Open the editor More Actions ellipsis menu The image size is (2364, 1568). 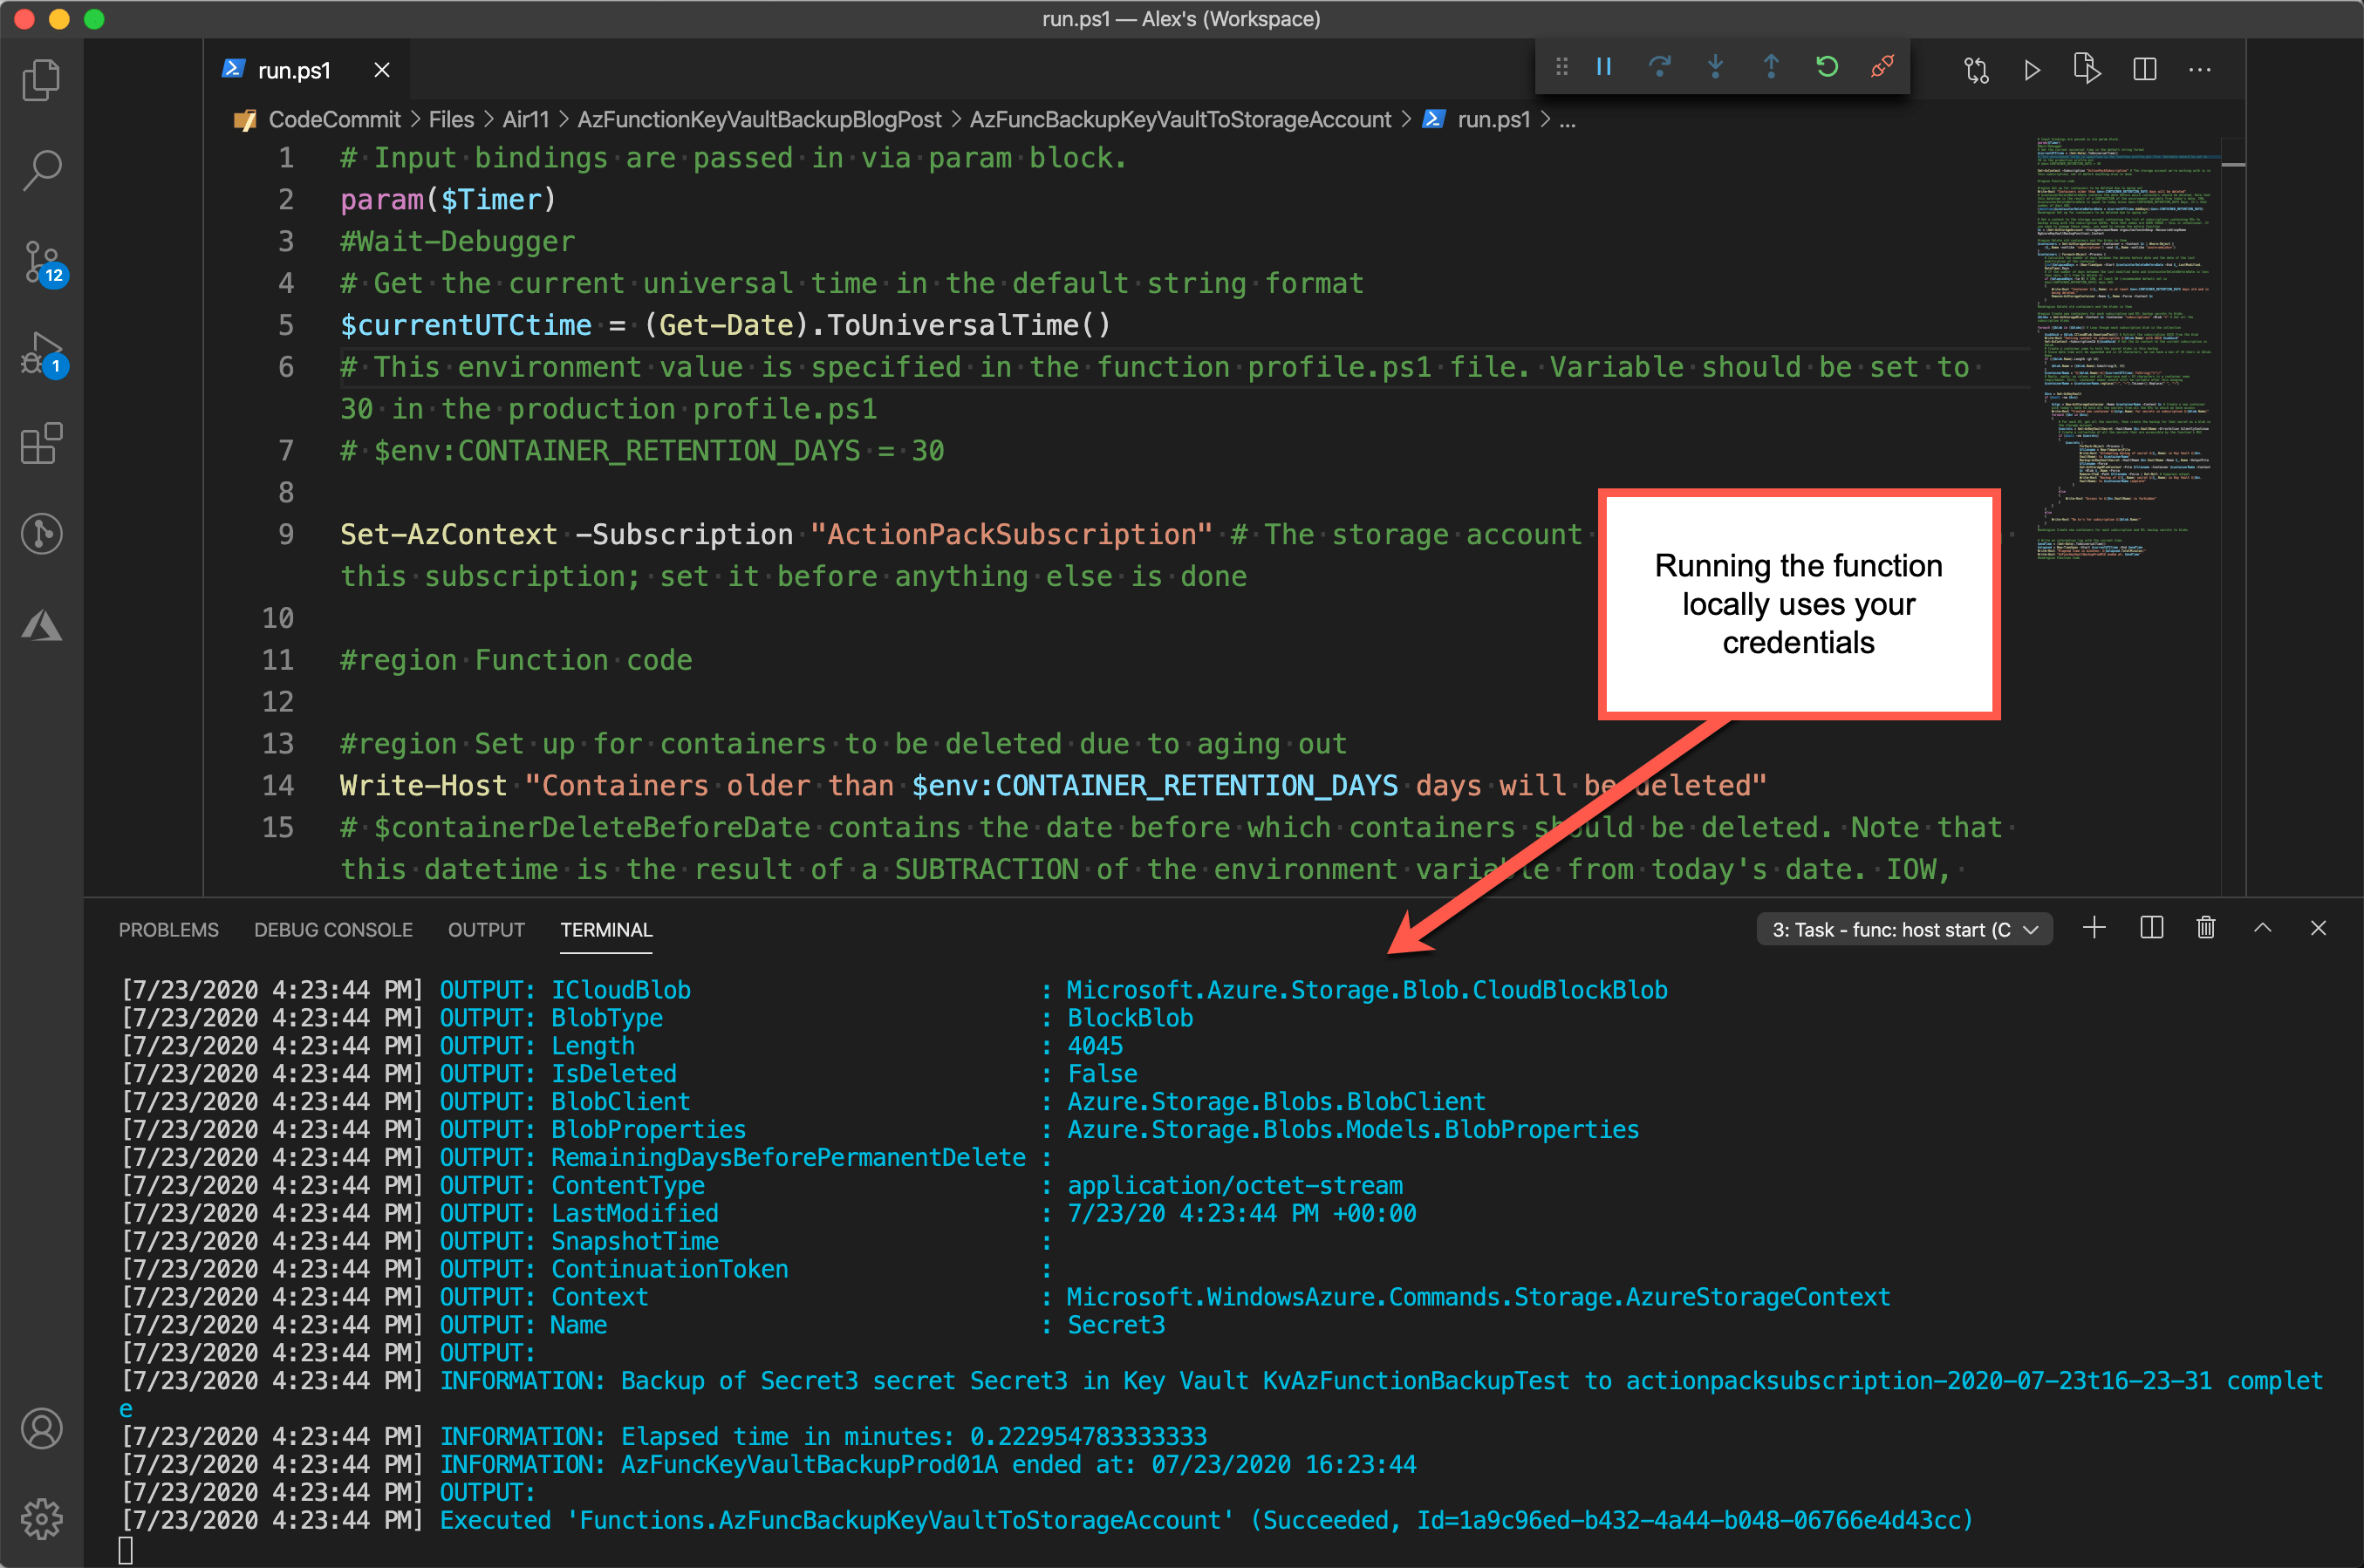tap(2200, 69)
